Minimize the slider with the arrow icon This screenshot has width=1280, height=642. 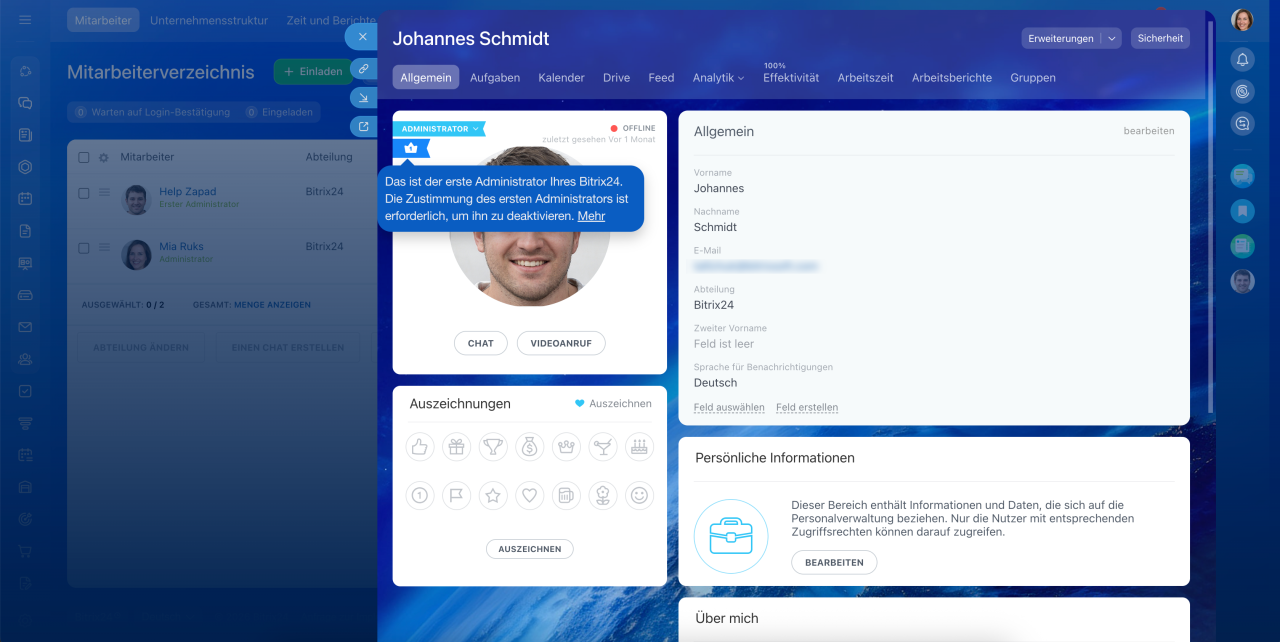(363, 97)
